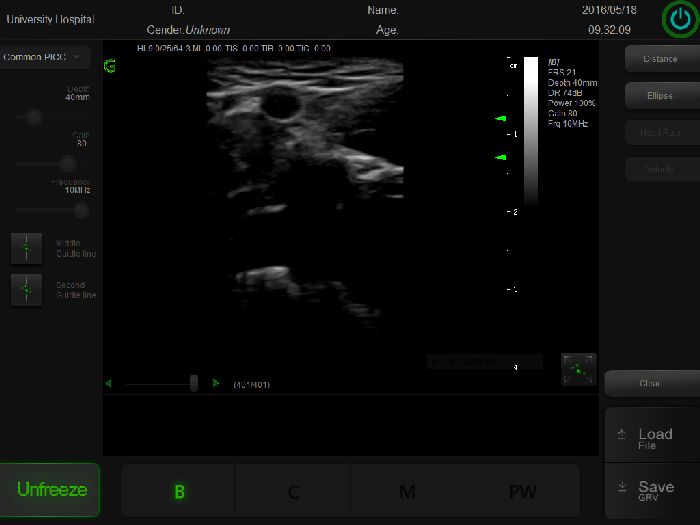700x525 pixels.
Task: Click the green G orientation marker
Action: (110, 66)
